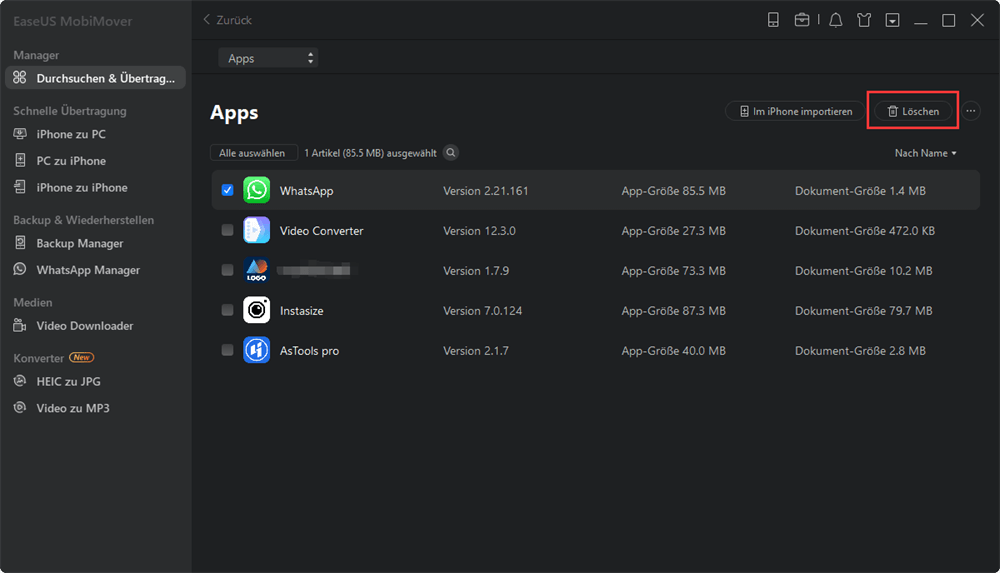Open the notifications bell icon
Screen dimensions: 1000x573
(x=835, y=20)
